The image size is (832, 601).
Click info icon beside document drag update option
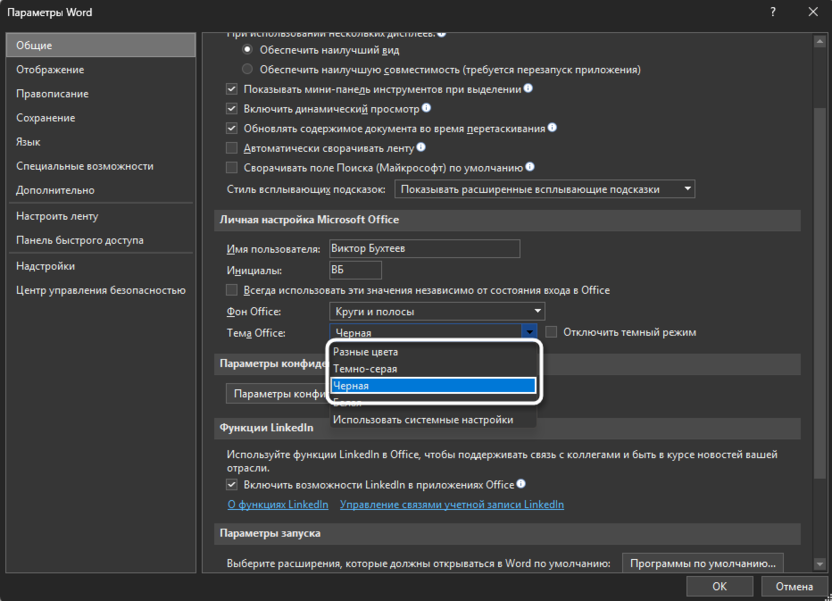[x=551, y=128]
